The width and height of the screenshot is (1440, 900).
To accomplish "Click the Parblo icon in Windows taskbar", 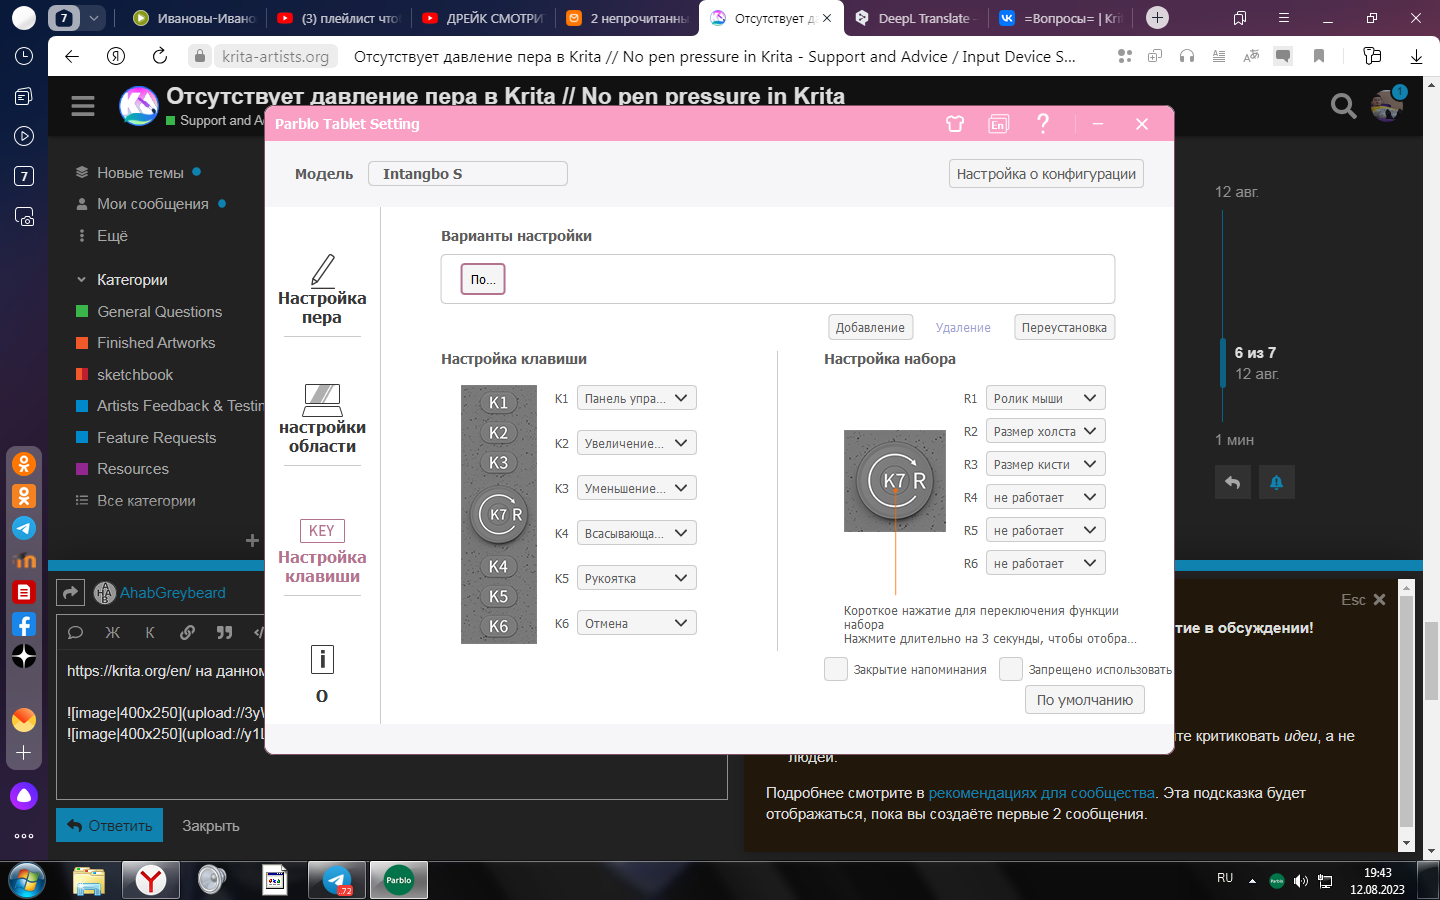I will 399,880.
